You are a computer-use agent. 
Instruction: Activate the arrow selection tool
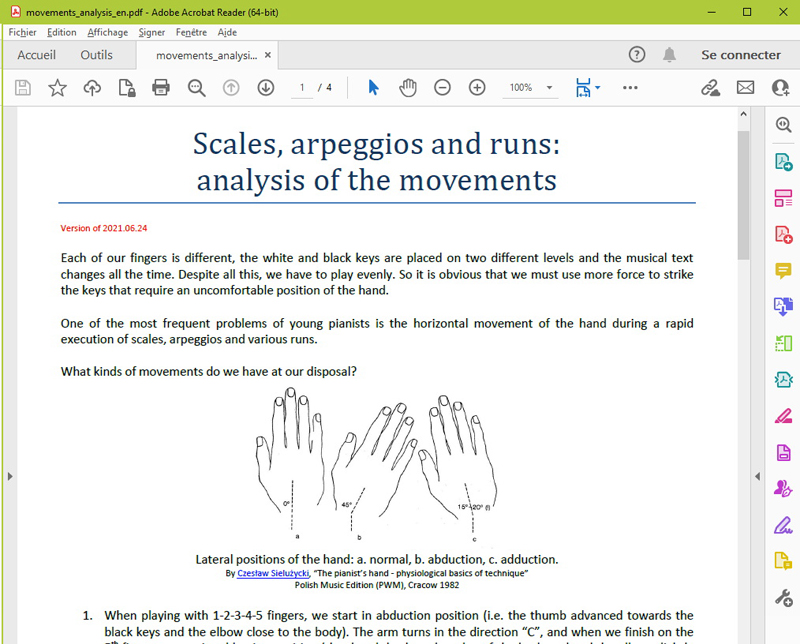click(x=373, y=88)
